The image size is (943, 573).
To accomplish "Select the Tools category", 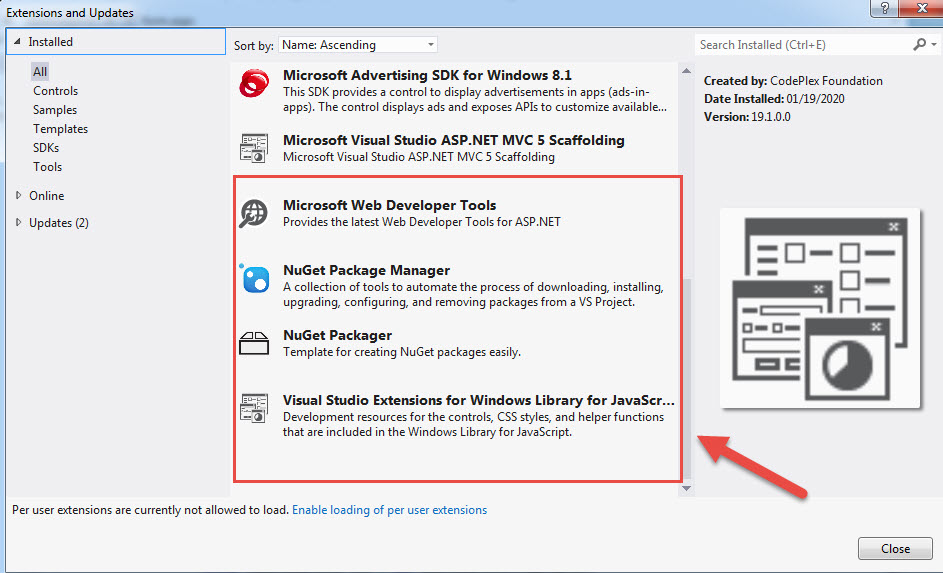I will [x=48, y=167].
